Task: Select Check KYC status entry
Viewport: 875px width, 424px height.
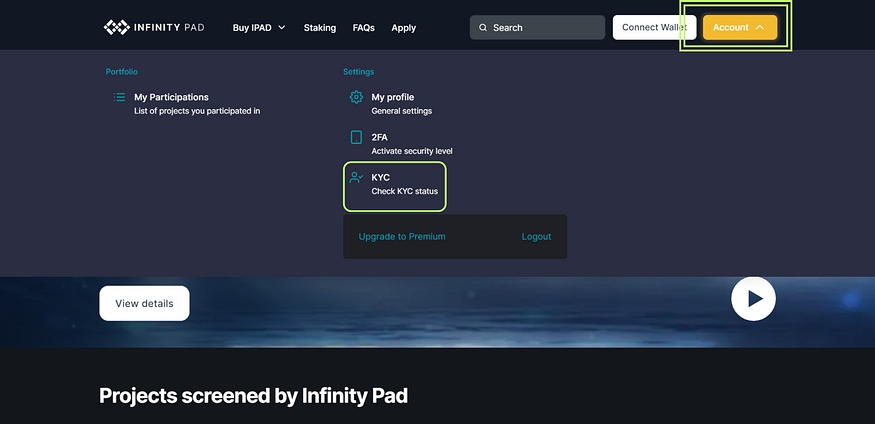Action: (x=404, y=191)
